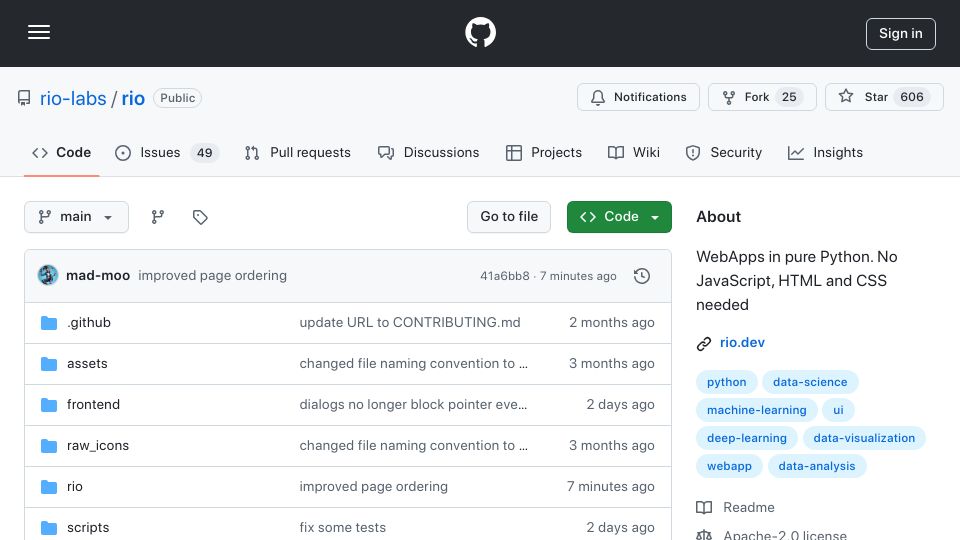Select the deep-learning topic tag
The width and height of the screenshot is (960, 540).
[747, 438]
